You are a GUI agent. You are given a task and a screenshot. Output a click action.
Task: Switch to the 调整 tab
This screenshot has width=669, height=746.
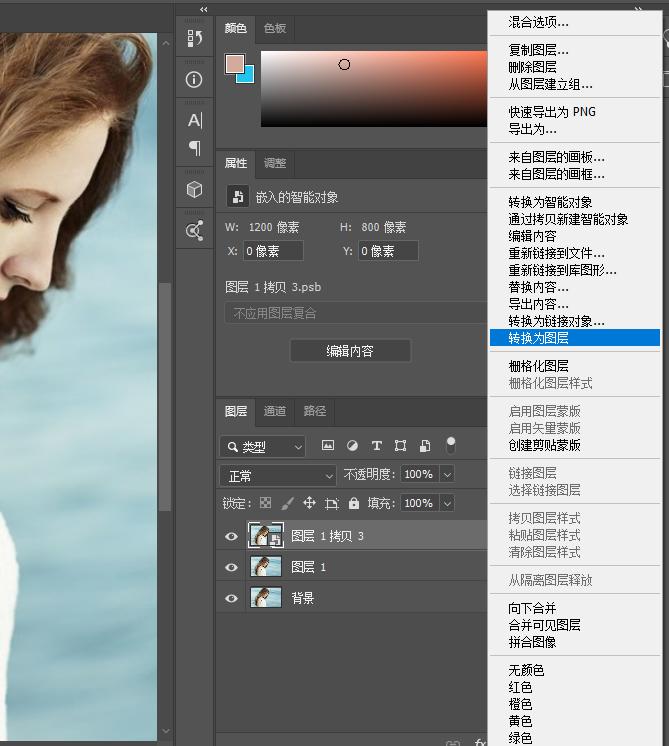(x=275, y=163)
